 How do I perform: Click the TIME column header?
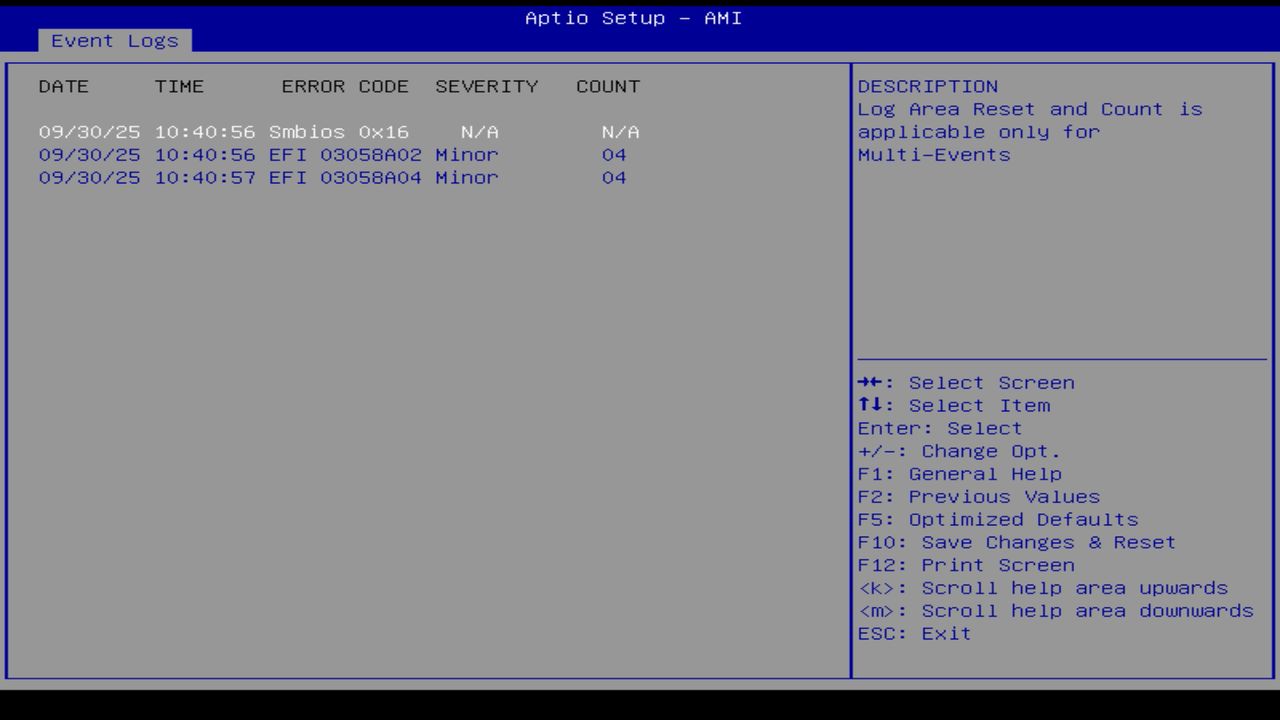180,86
